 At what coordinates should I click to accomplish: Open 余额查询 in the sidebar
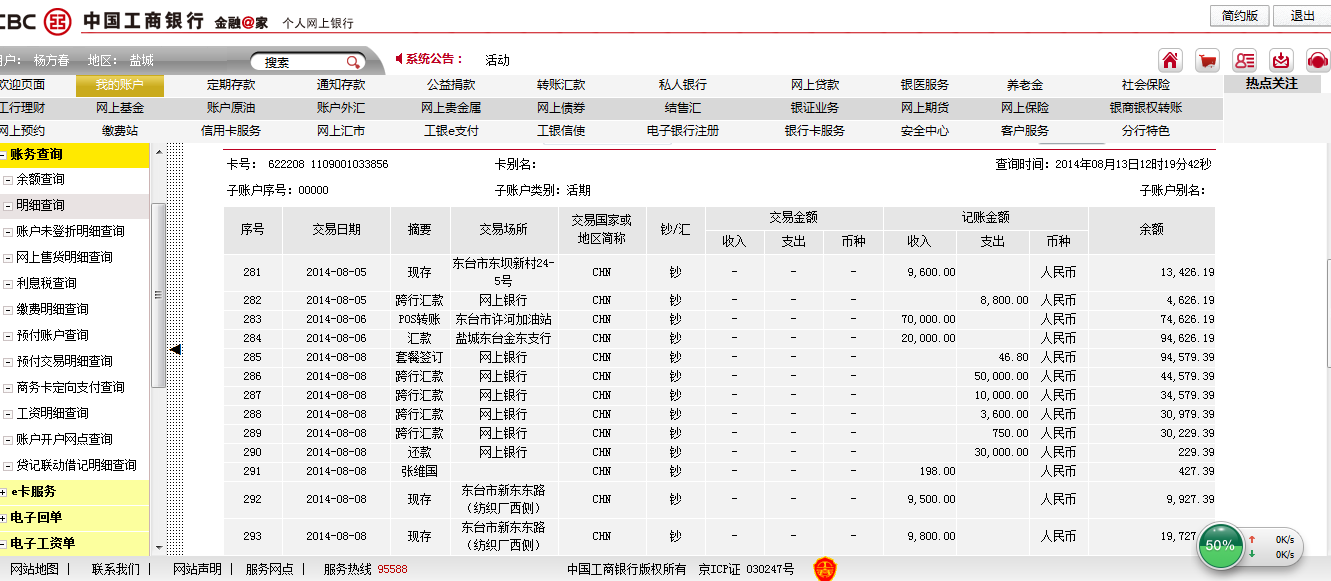tap(40, 180)
